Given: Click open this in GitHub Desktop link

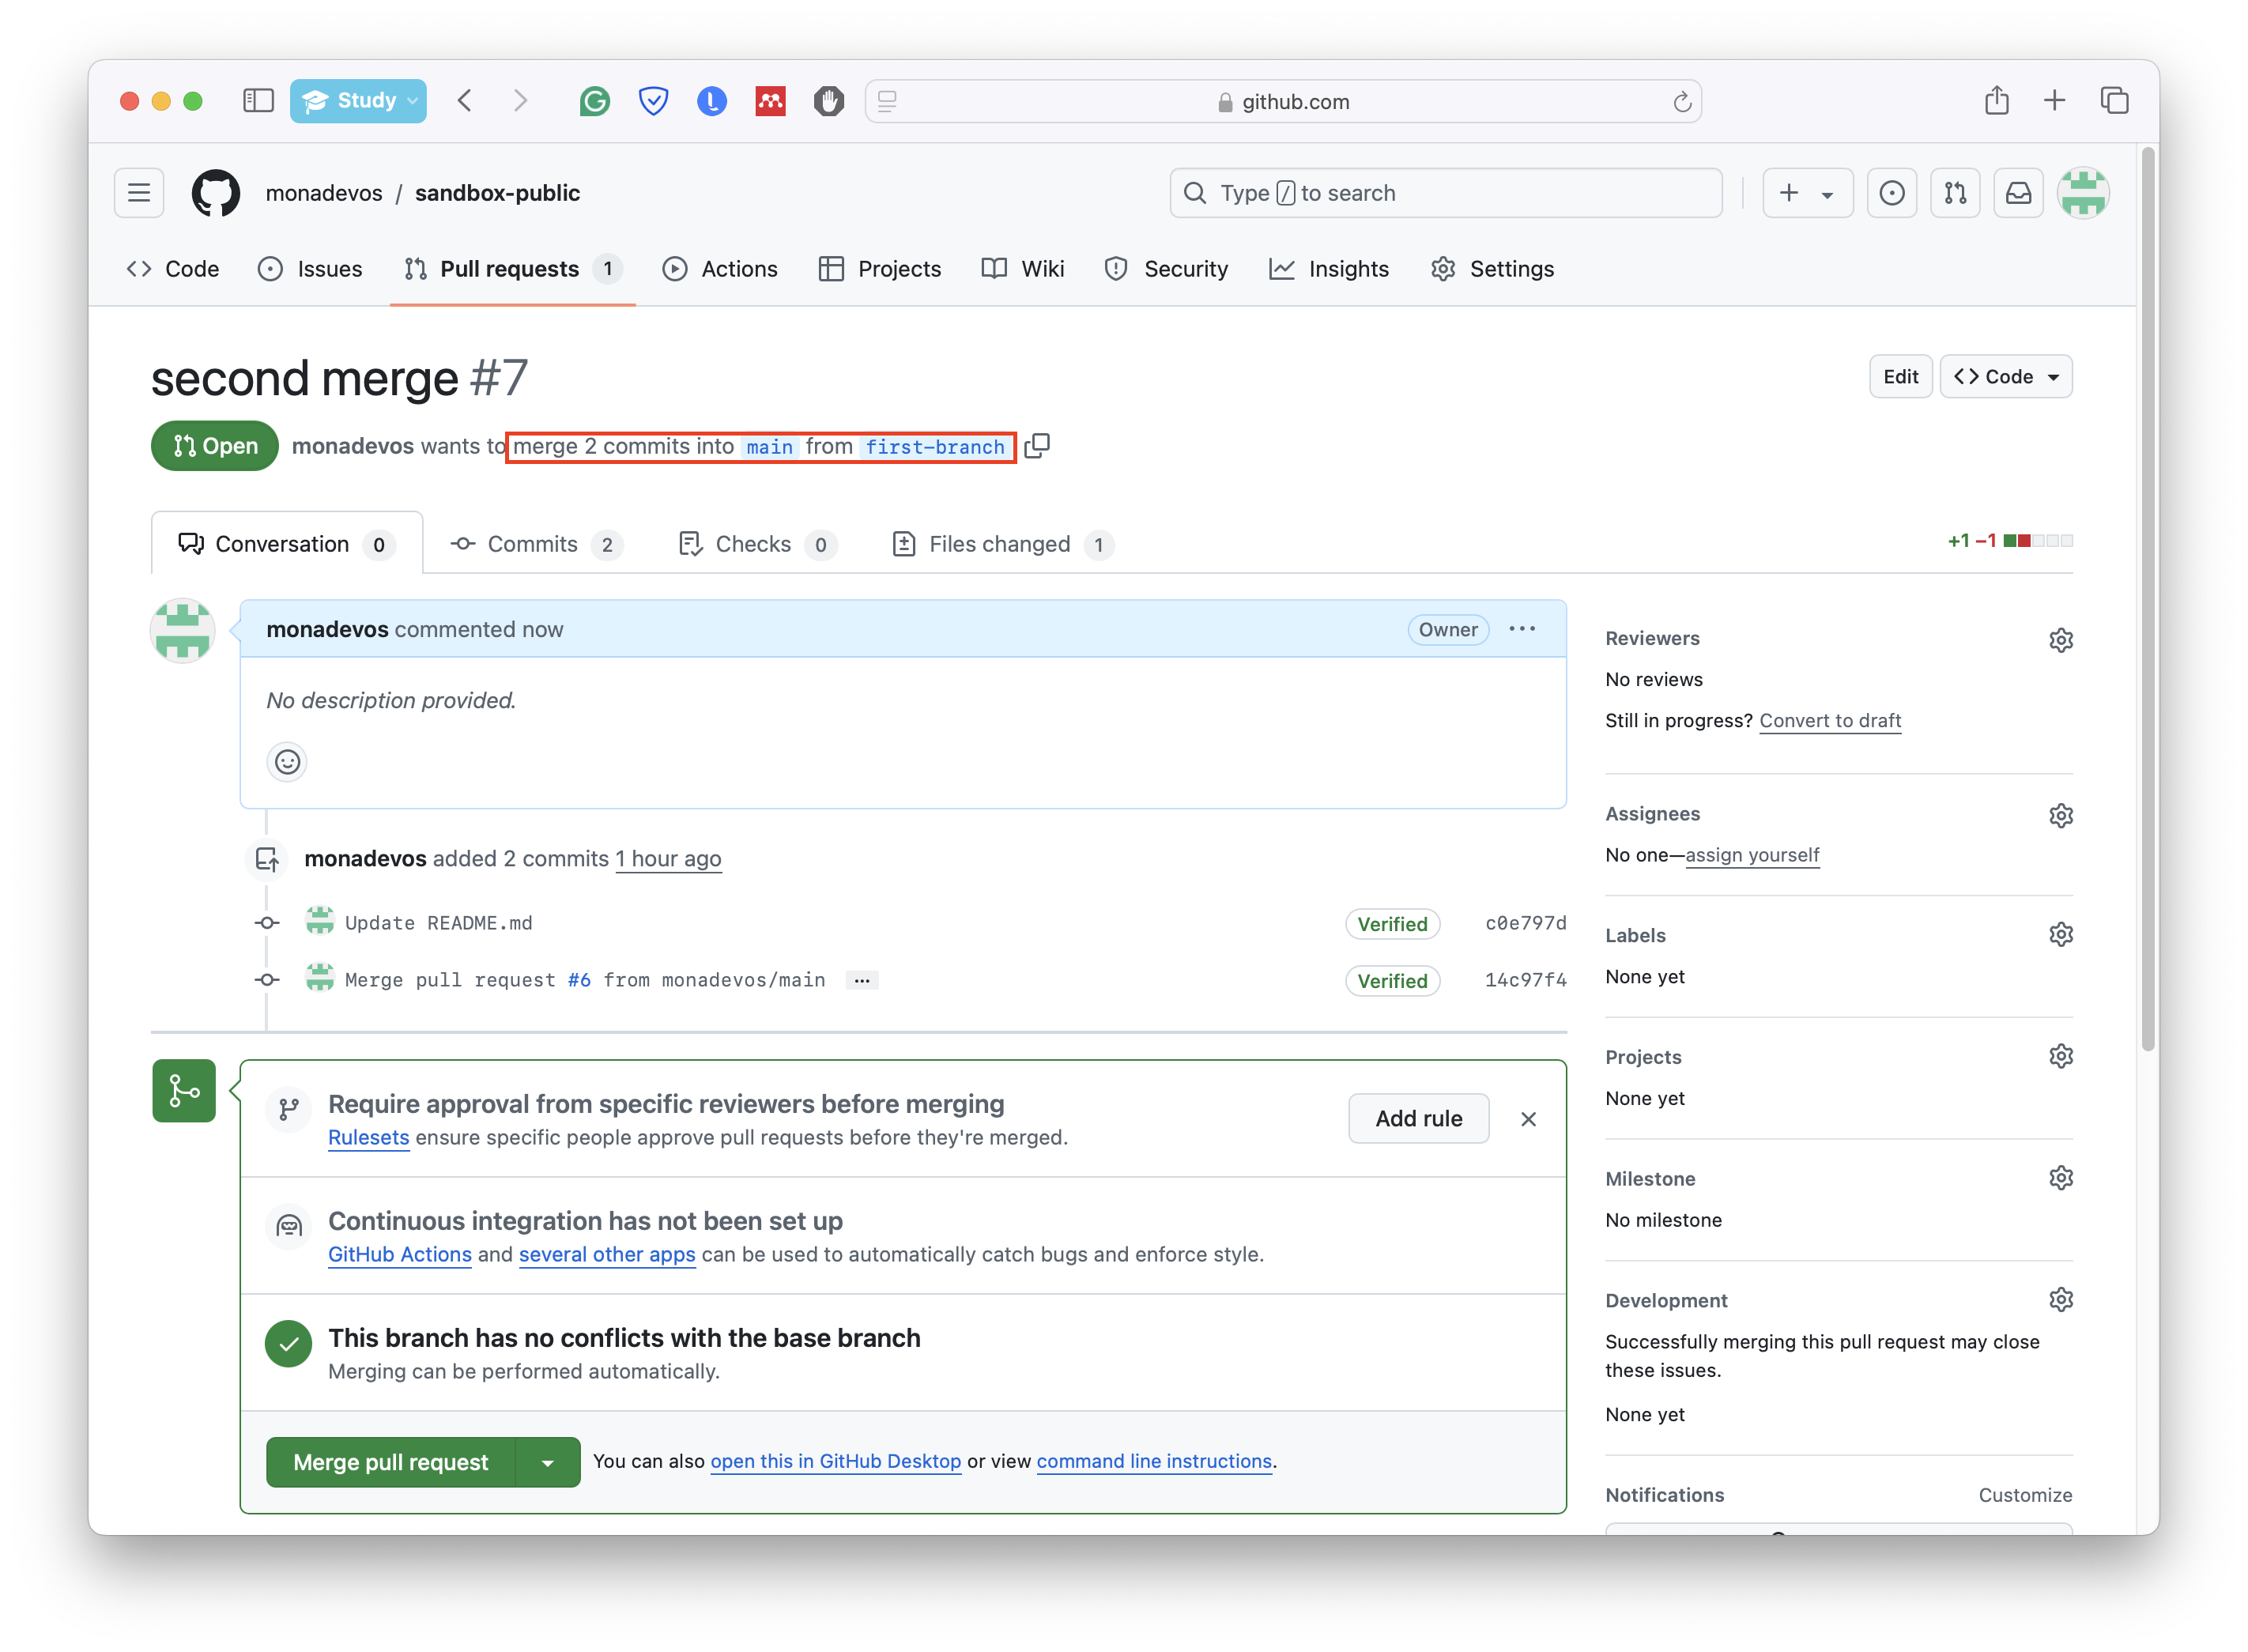Looking at the screenshot, I should pyautogui.click(x=836, y=1462).
